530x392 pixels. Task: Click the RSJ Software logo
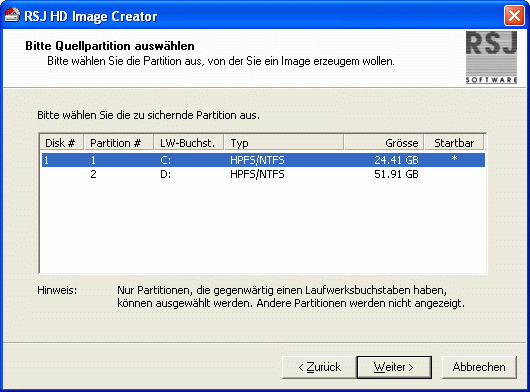coord(491,57)
